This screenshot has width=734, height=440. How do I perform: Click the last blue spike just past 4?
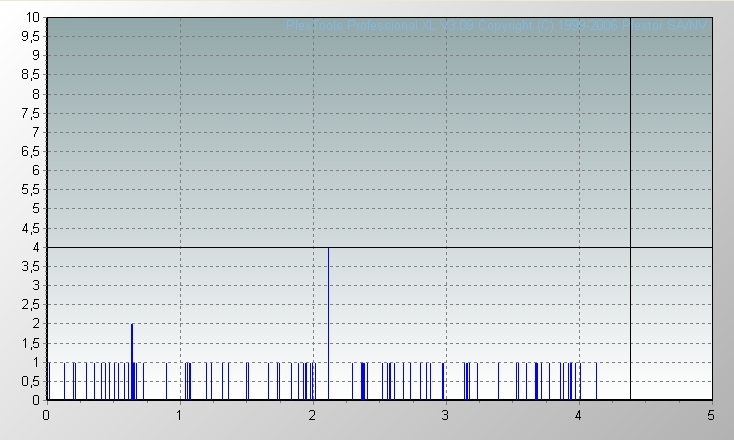[596, 381]
